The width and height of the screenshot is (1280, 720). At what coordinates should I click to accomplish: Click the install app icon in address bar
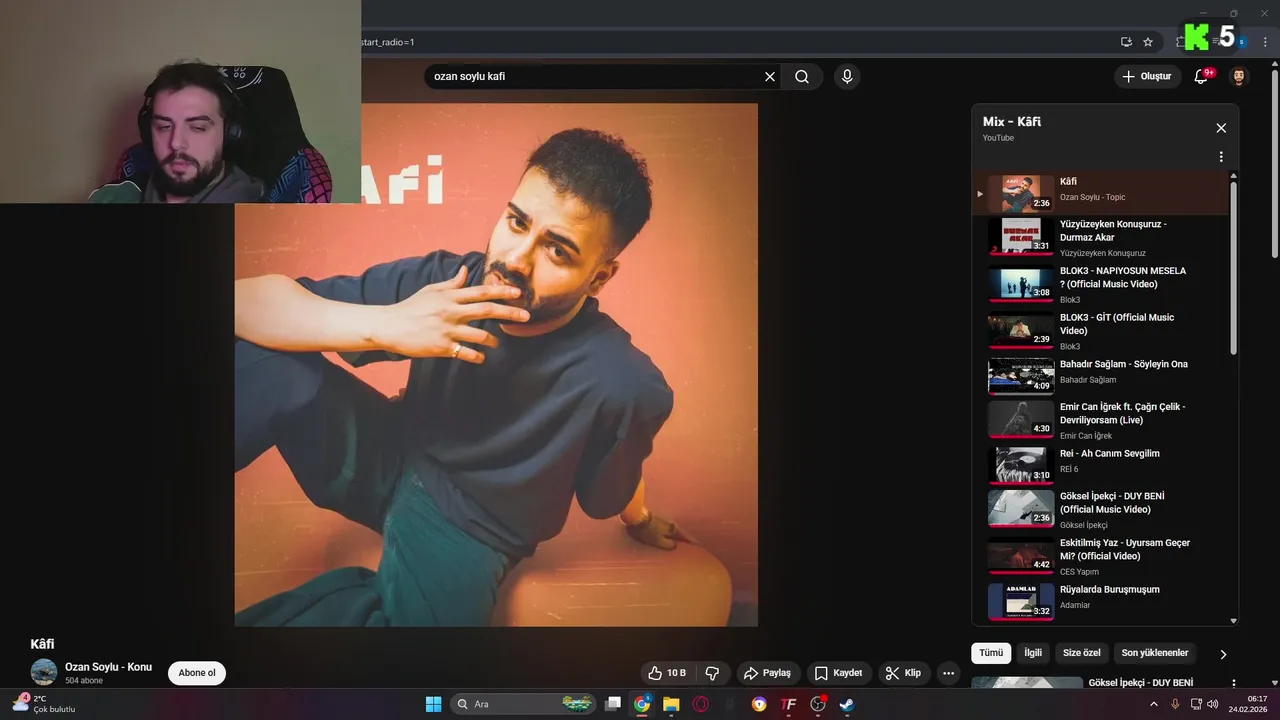[x=1126, y=42]
